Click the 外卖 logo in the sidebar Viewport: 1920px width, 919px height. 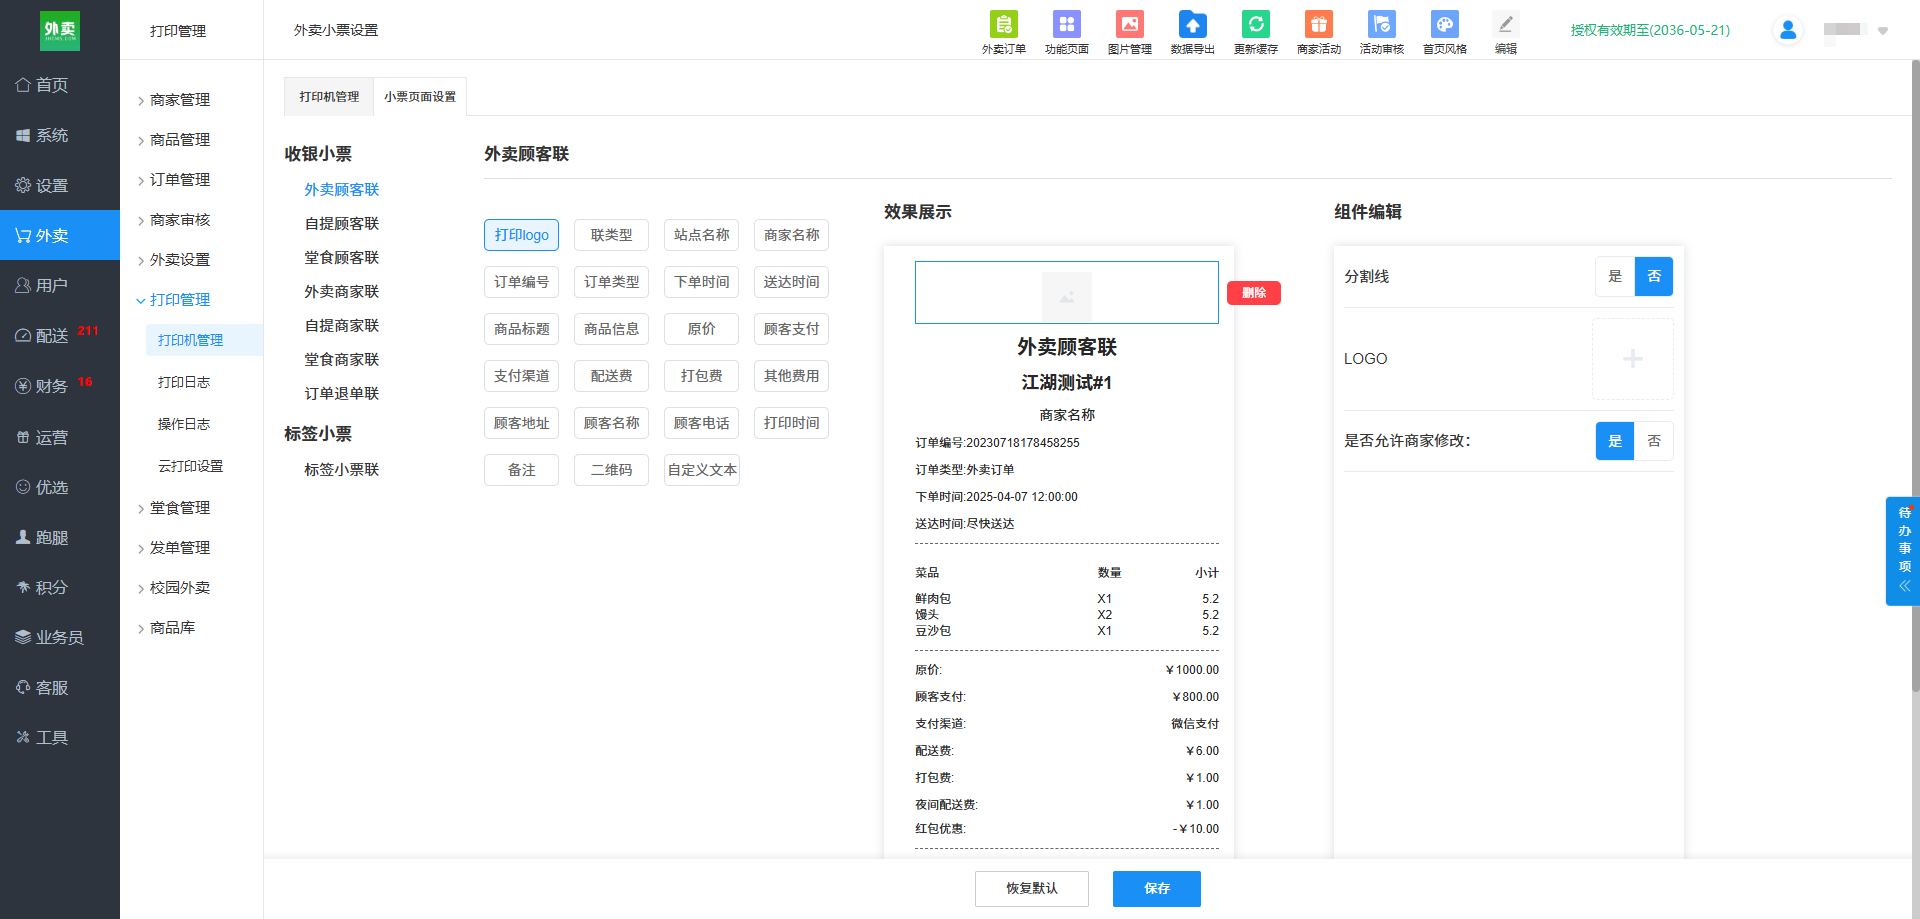[60, 31]
